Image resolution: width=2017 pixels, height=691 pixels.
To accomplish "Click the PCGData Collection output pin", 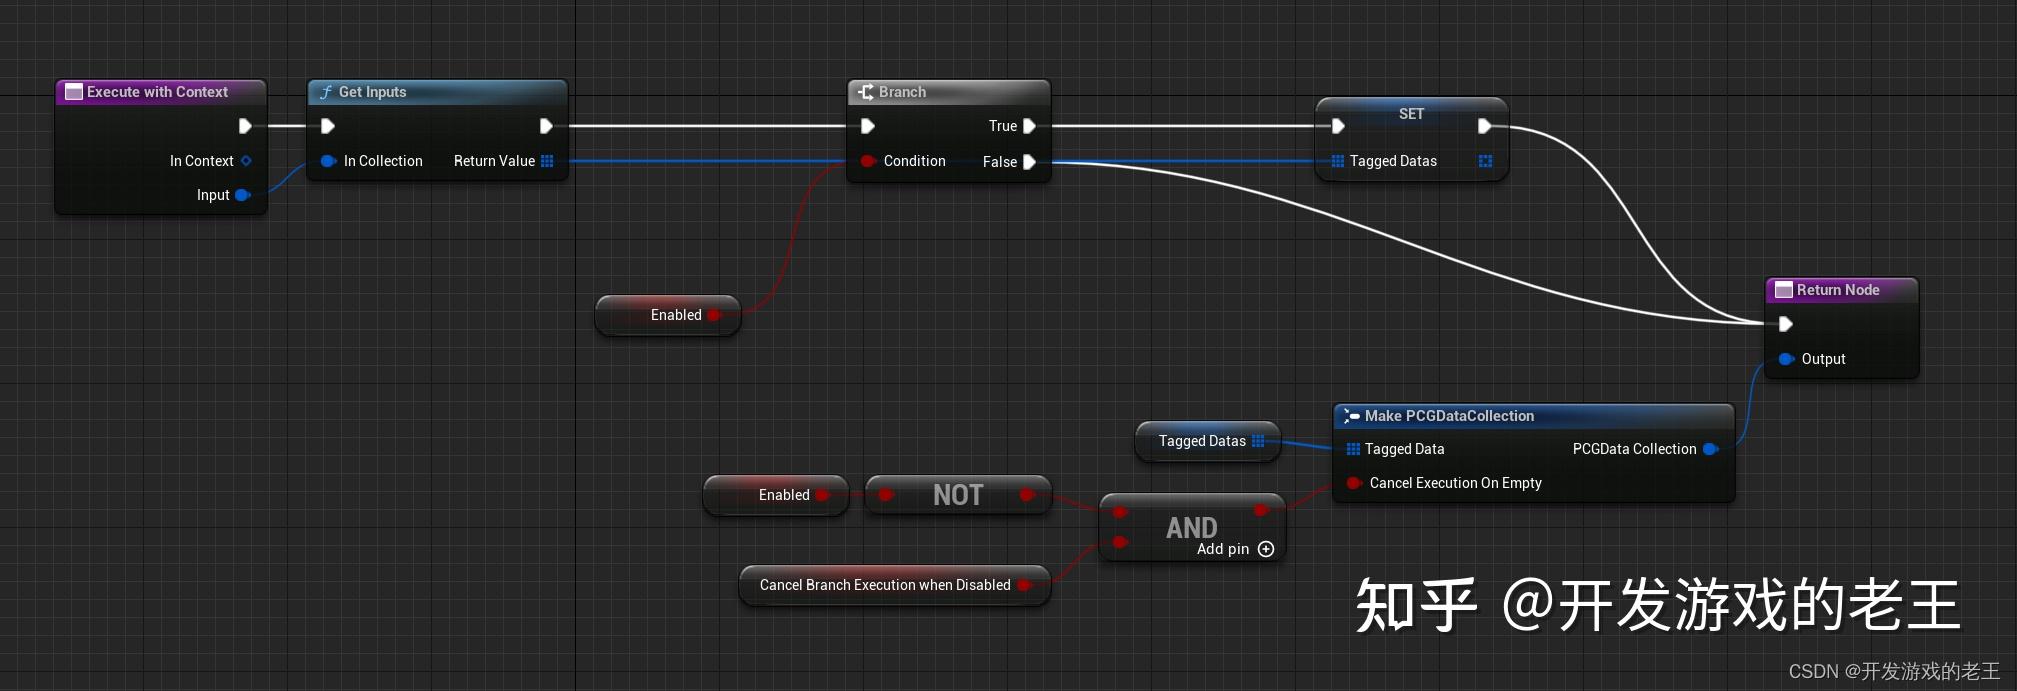I will (1711, 449).
